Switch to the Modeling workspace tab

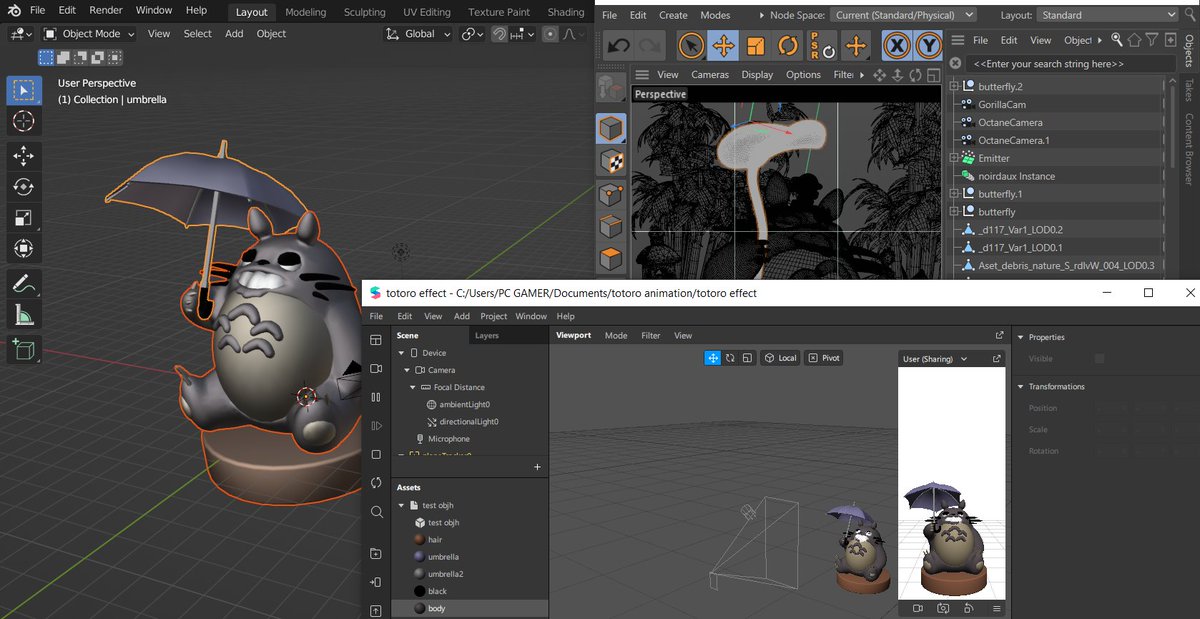[305, 12]
